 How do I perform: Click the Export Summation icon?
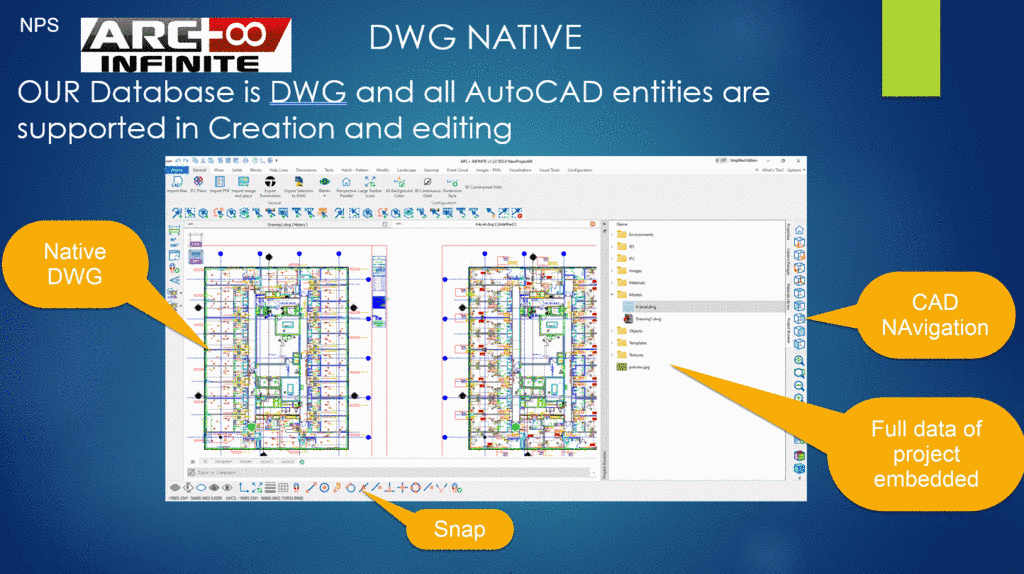click(270, 186)
